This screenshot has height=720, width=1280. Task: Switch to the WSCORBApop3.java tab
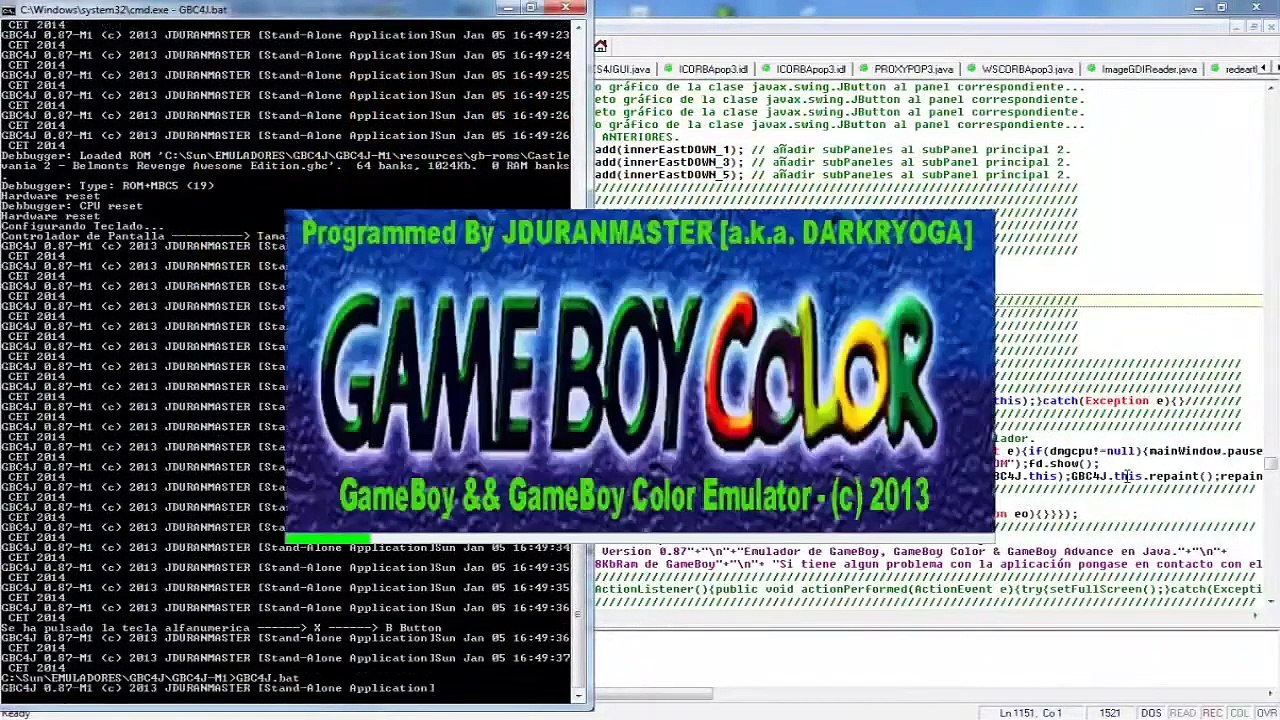(1020, 70)
